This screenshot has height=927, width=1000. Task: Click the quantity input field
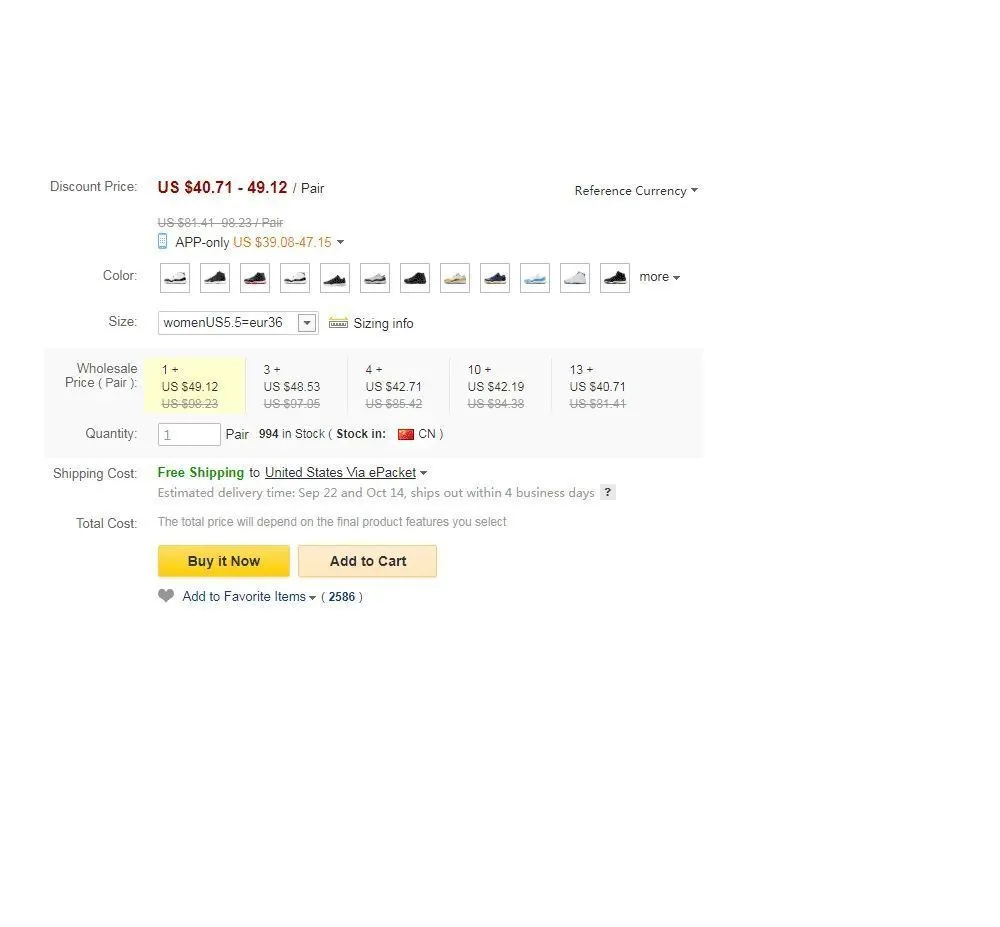[x=189, y=434]
